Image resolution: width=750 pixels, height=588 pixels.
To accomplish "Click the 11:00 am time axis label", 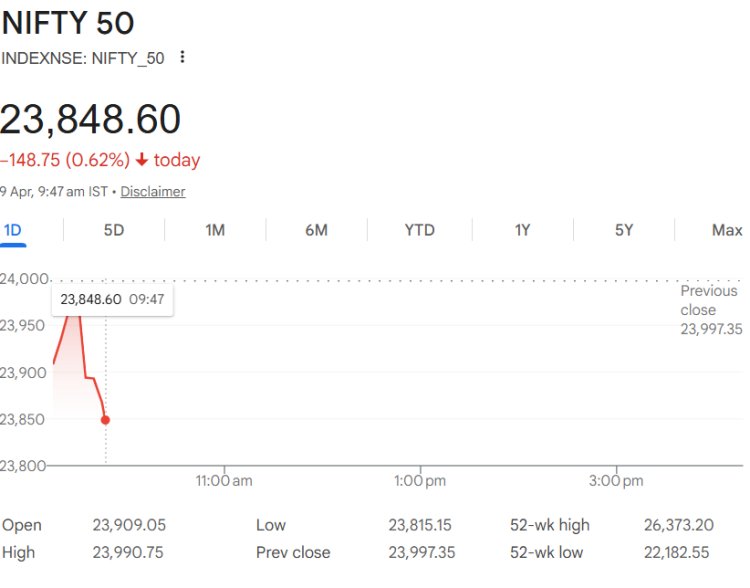I will pyautogui.click(x=224, y=480).
